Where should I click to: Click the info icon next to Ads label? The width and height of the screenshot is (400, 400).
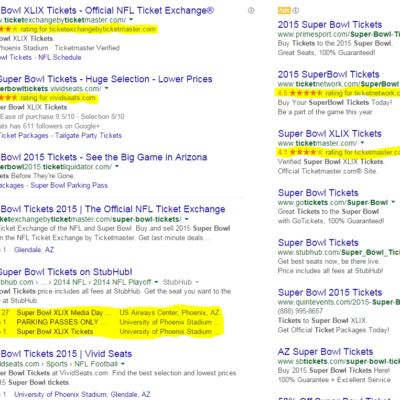pos(296,11)
